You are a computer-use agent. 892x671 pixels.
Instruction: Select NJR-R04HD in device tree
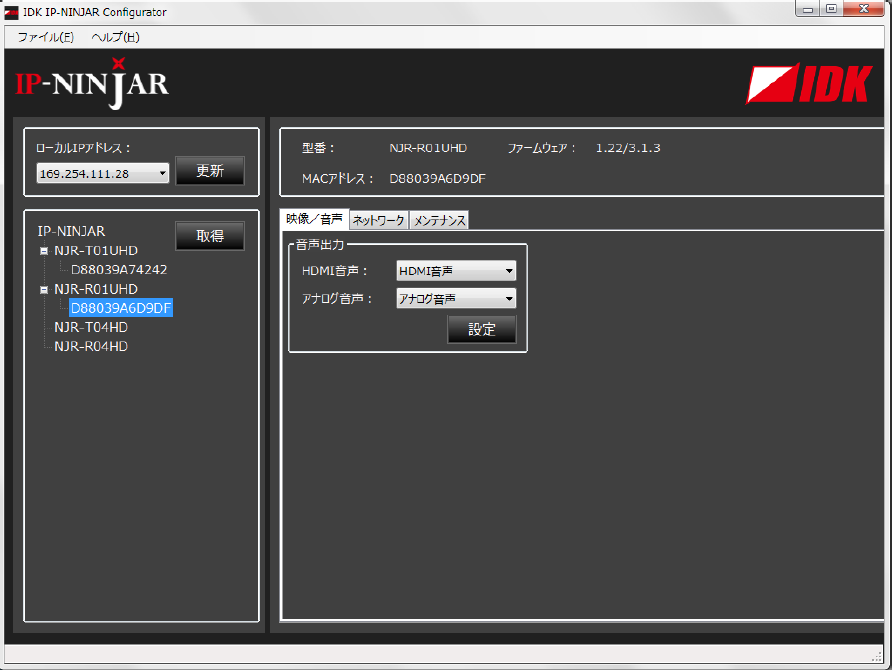(91, 346)
